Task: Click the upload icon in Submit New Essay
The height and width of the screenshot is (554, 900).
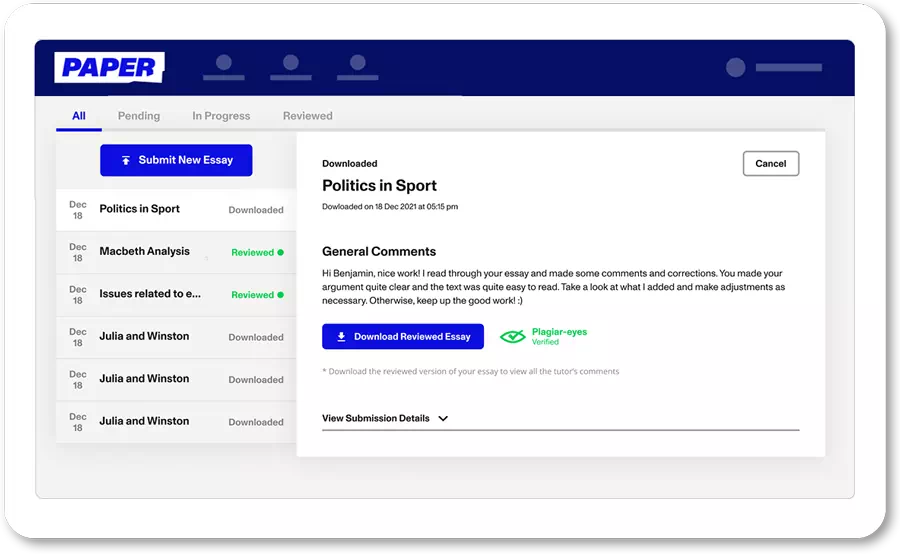Action: point(126,160)
